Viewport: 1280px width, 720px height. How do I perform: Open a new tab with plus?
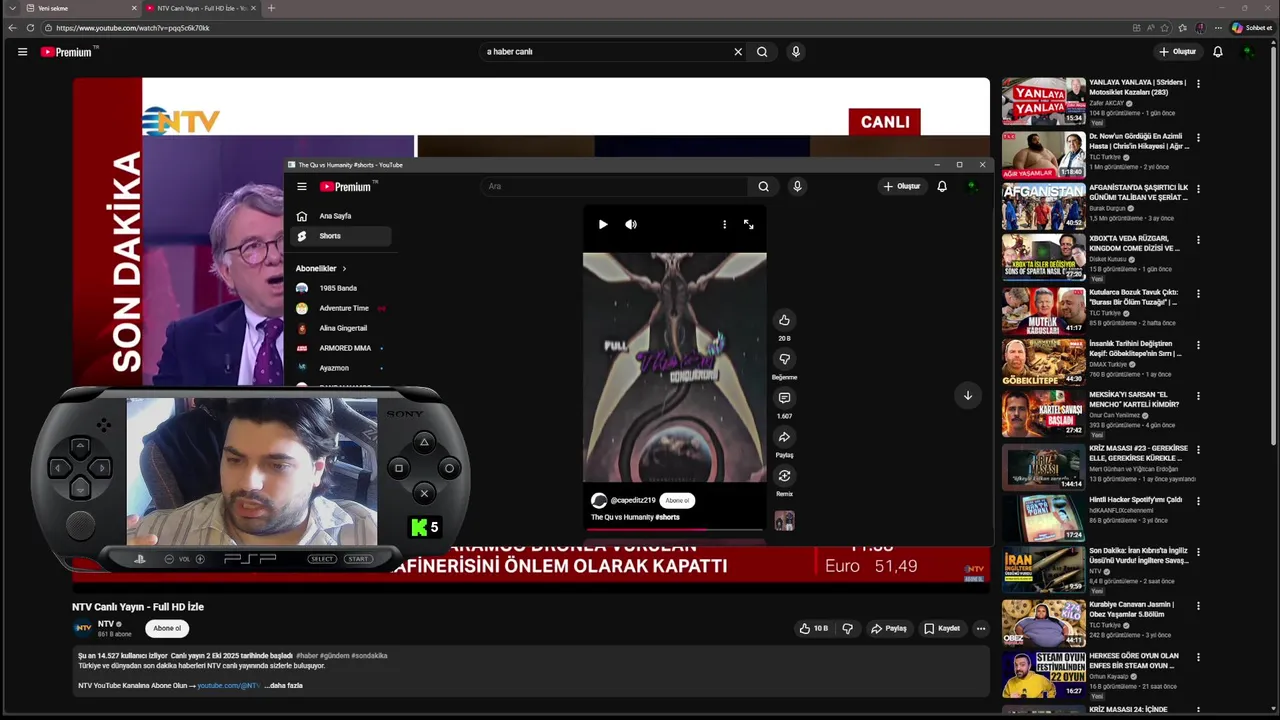point(271,8)
